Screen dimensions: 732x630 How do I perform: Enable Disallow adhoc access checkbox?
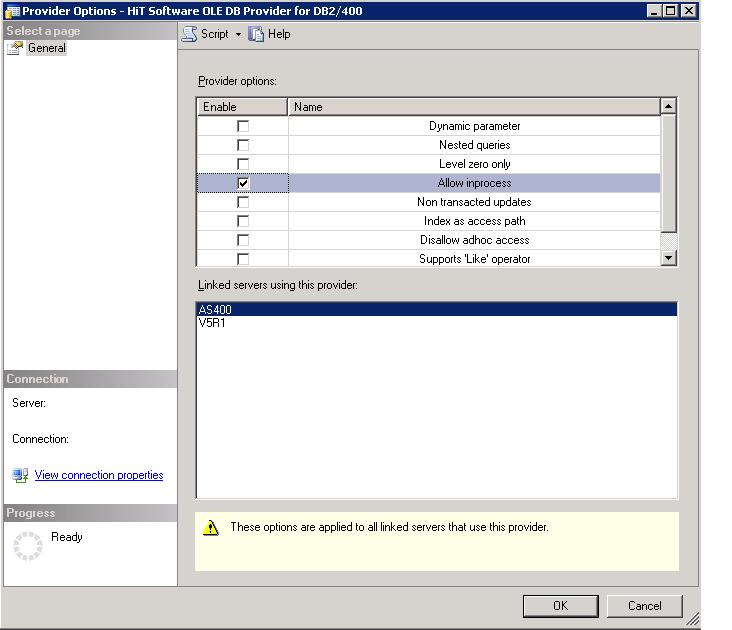[x=243, y=240]
